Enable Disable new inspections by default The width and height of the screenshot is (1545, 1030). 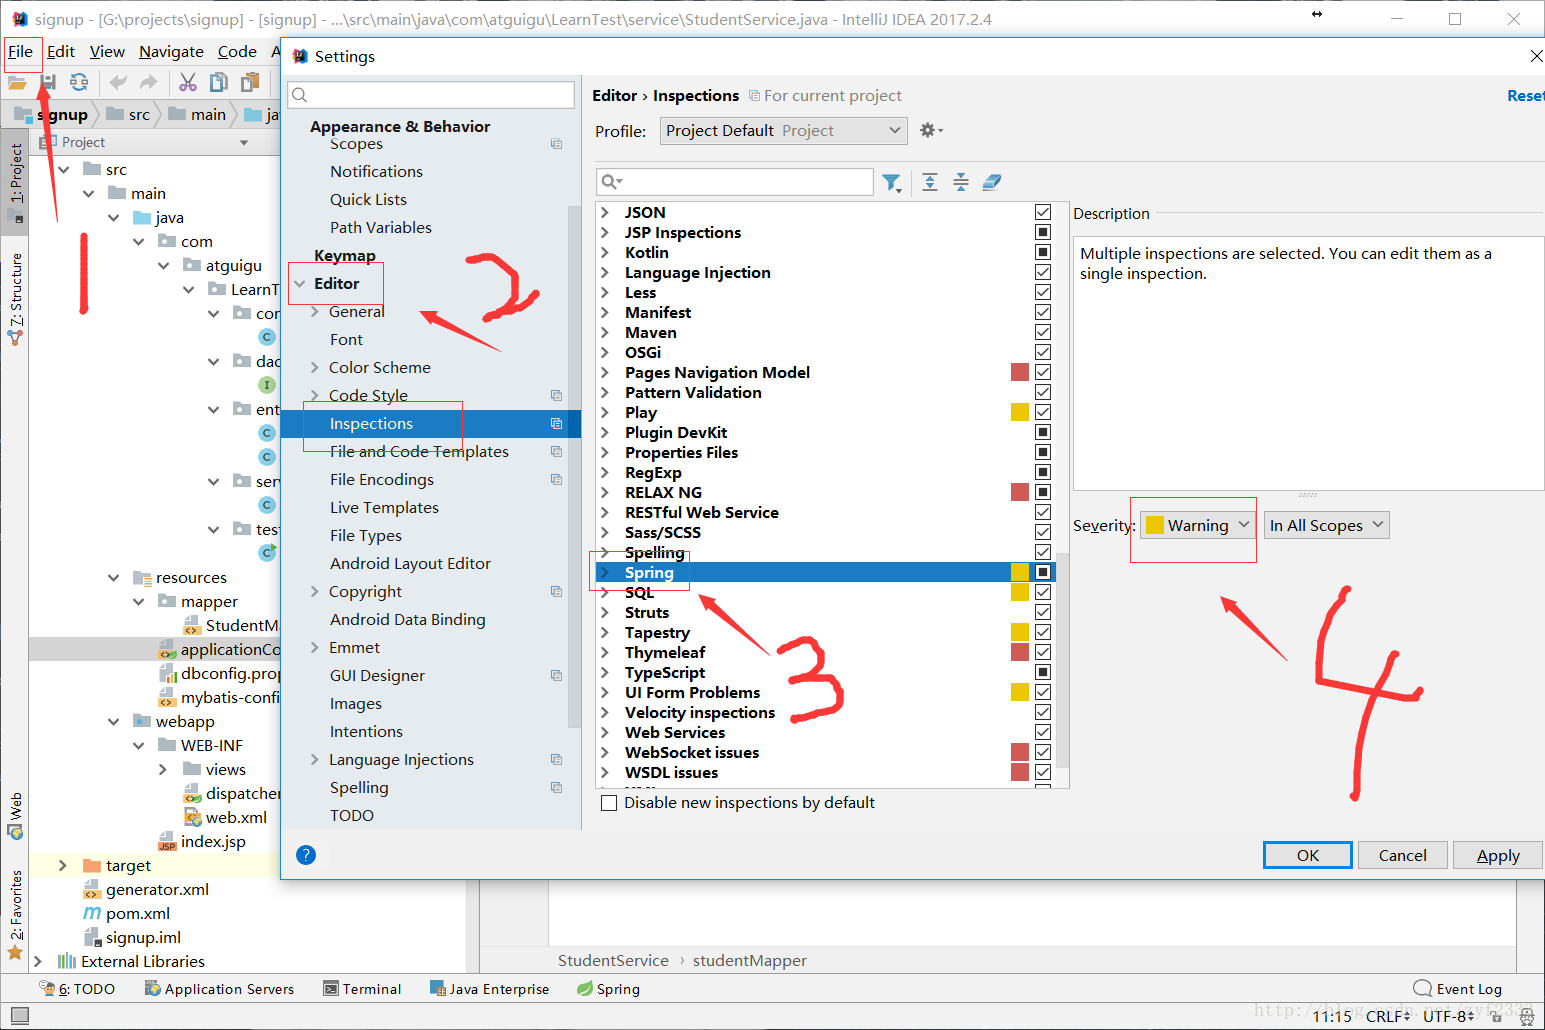(x=609, y=803)
